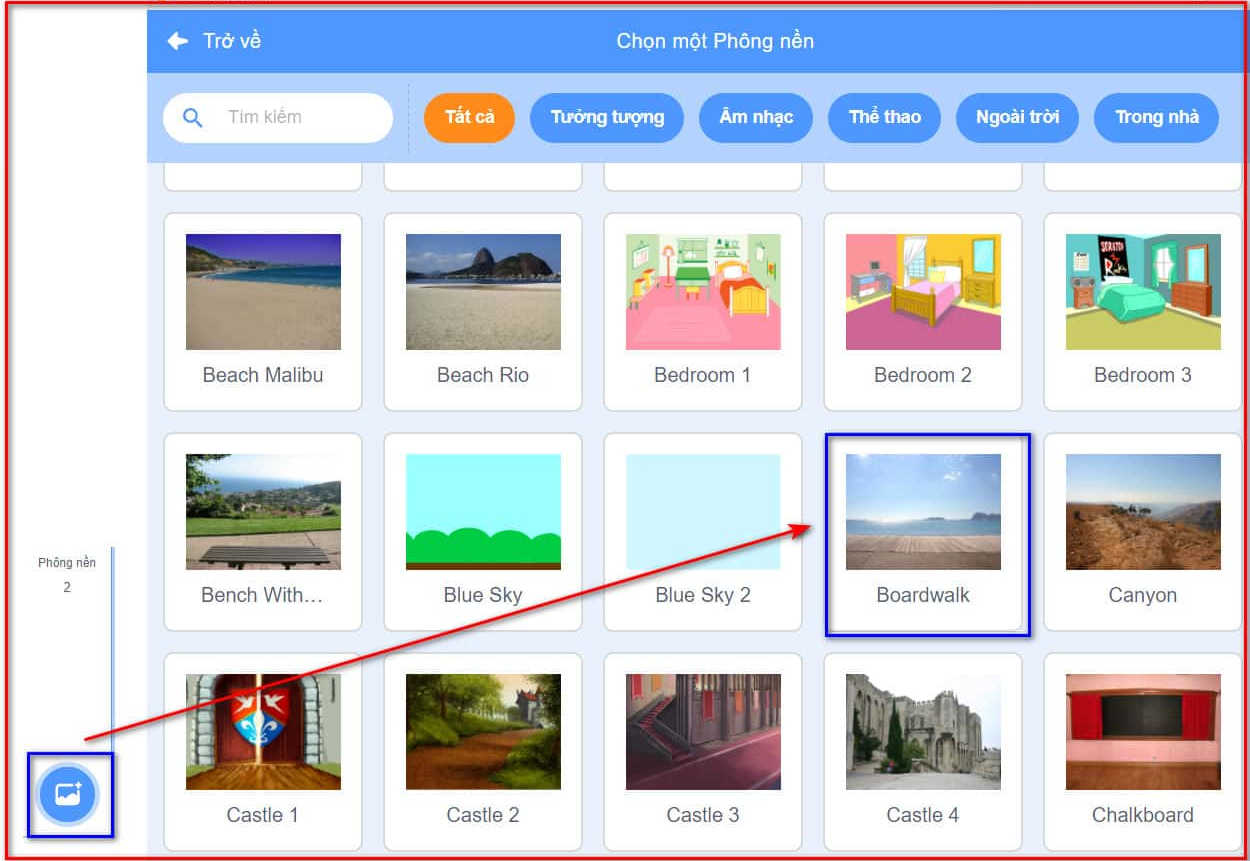The width and height of the screenshot is (1250, 861).
Task: Pick the Boardwalk backdrop thumbnail
Action: pos(923,513)
